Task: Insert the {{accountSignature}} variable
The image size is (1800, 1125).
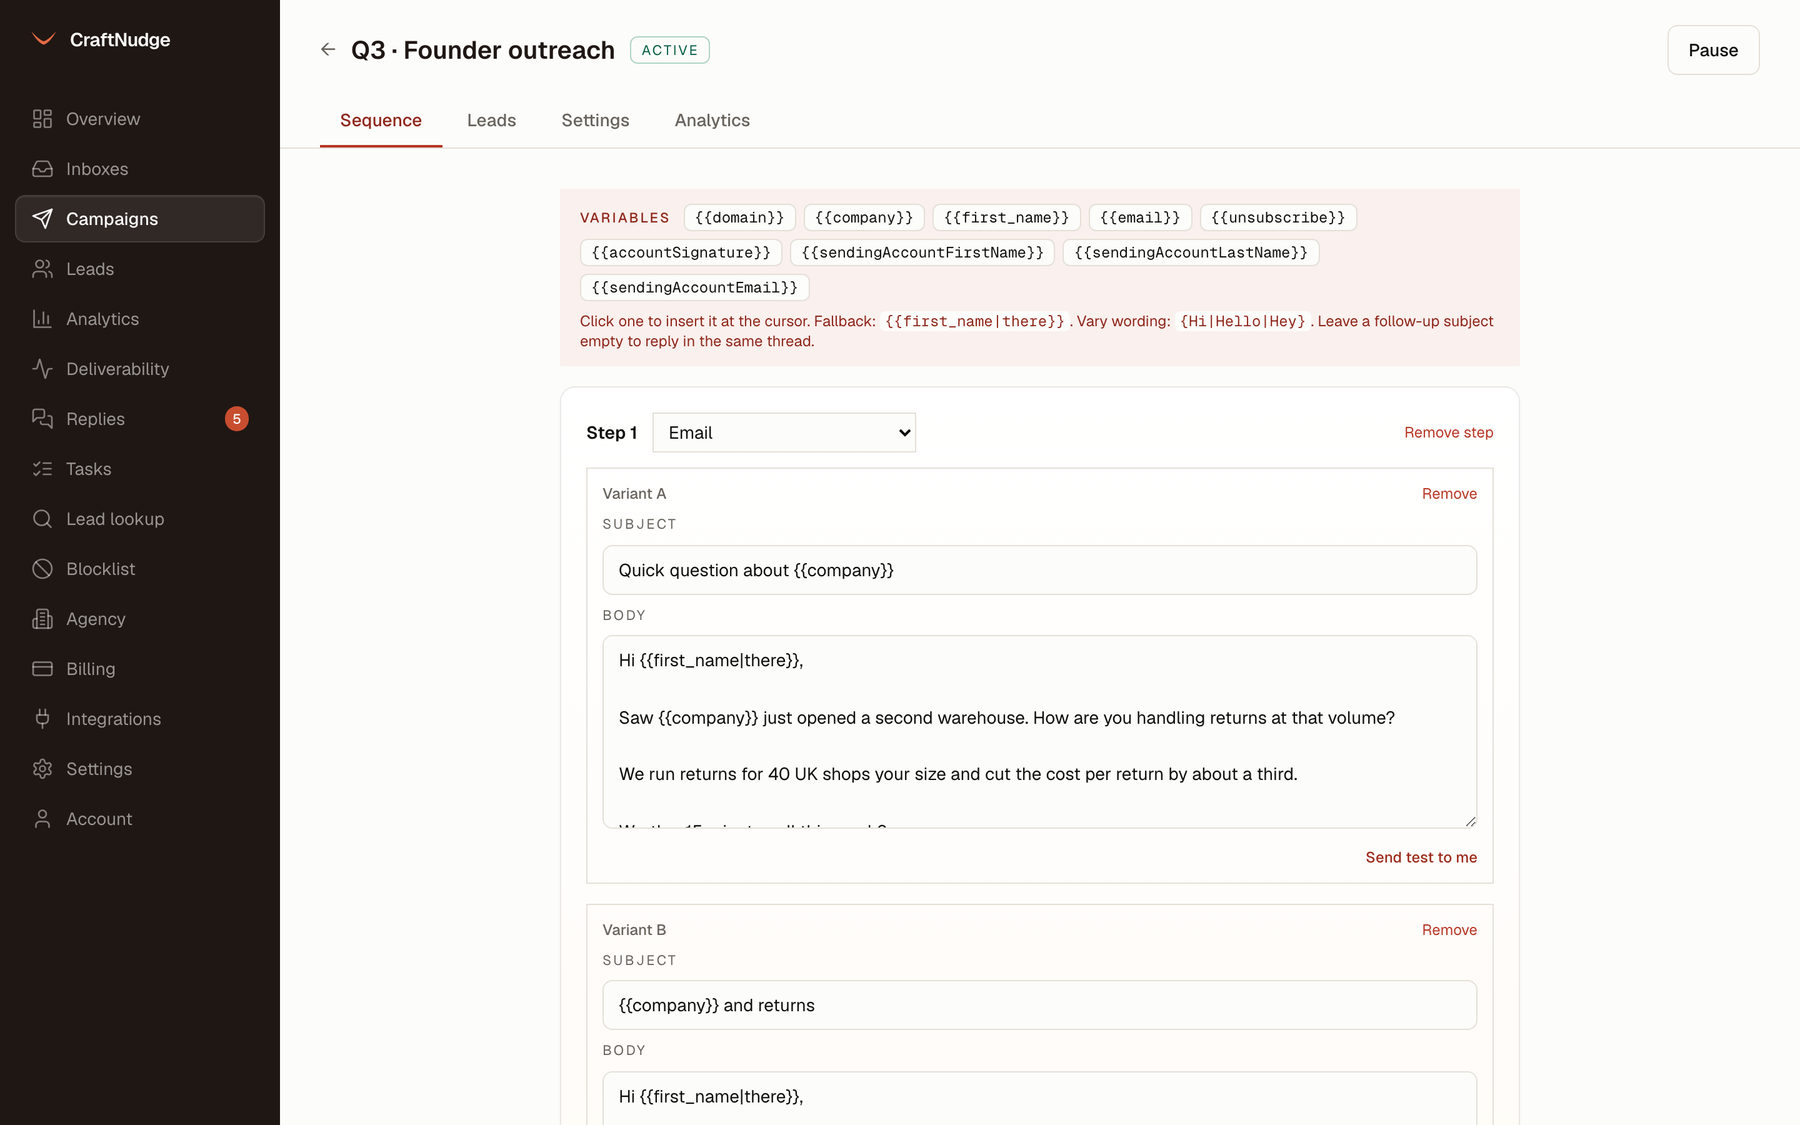Action: [x=681, y=253]
